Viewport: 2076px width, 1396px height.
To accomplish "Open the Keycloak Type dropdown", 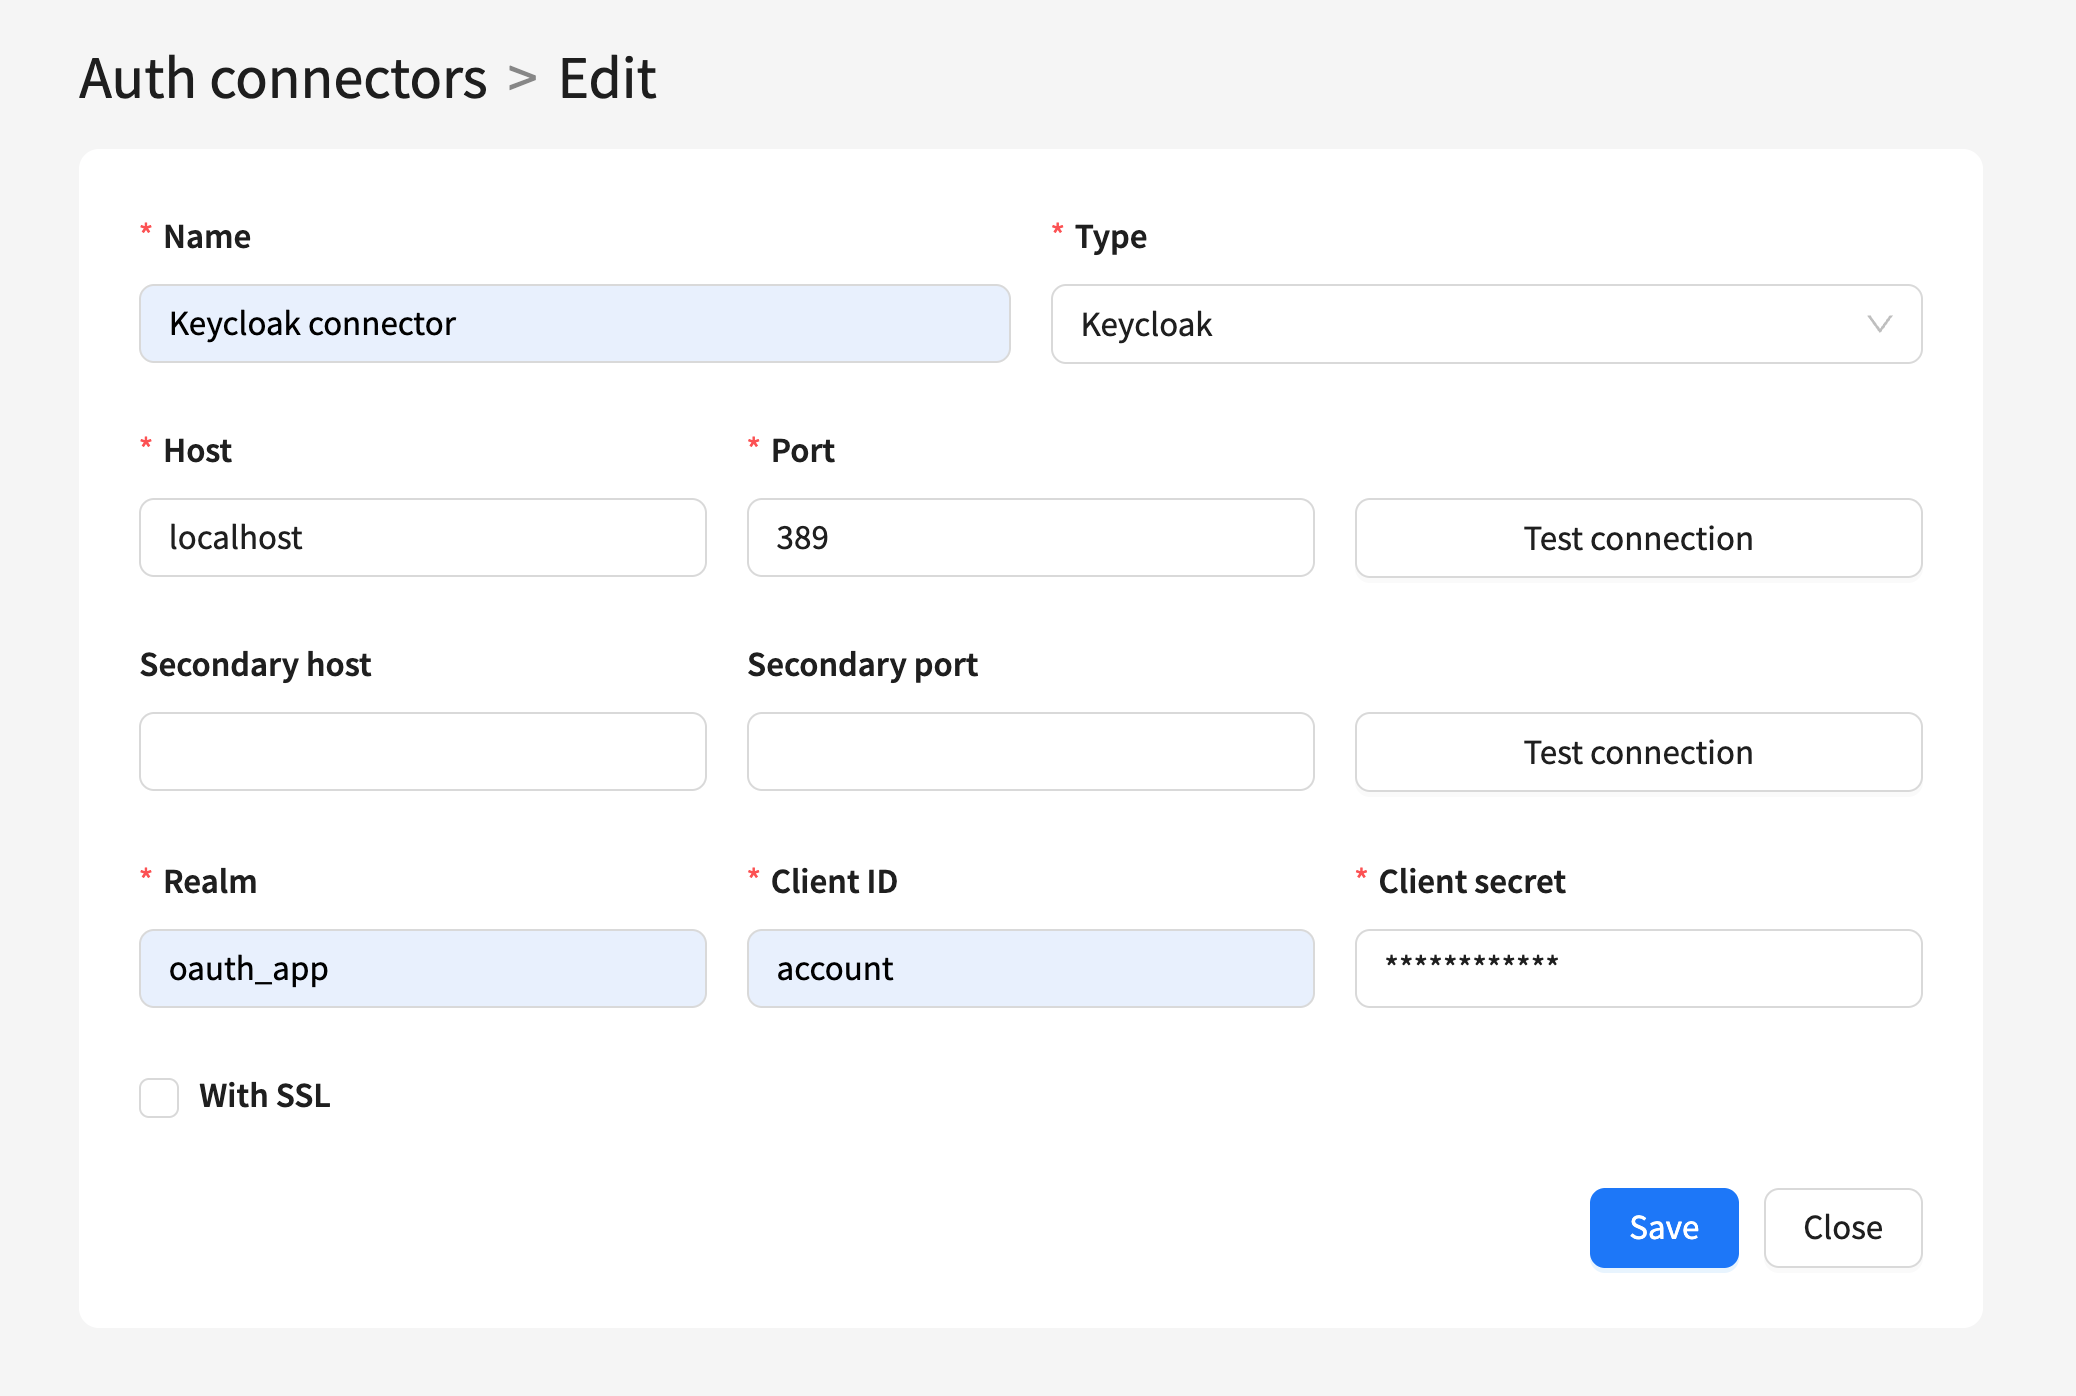I will 1485,324.
